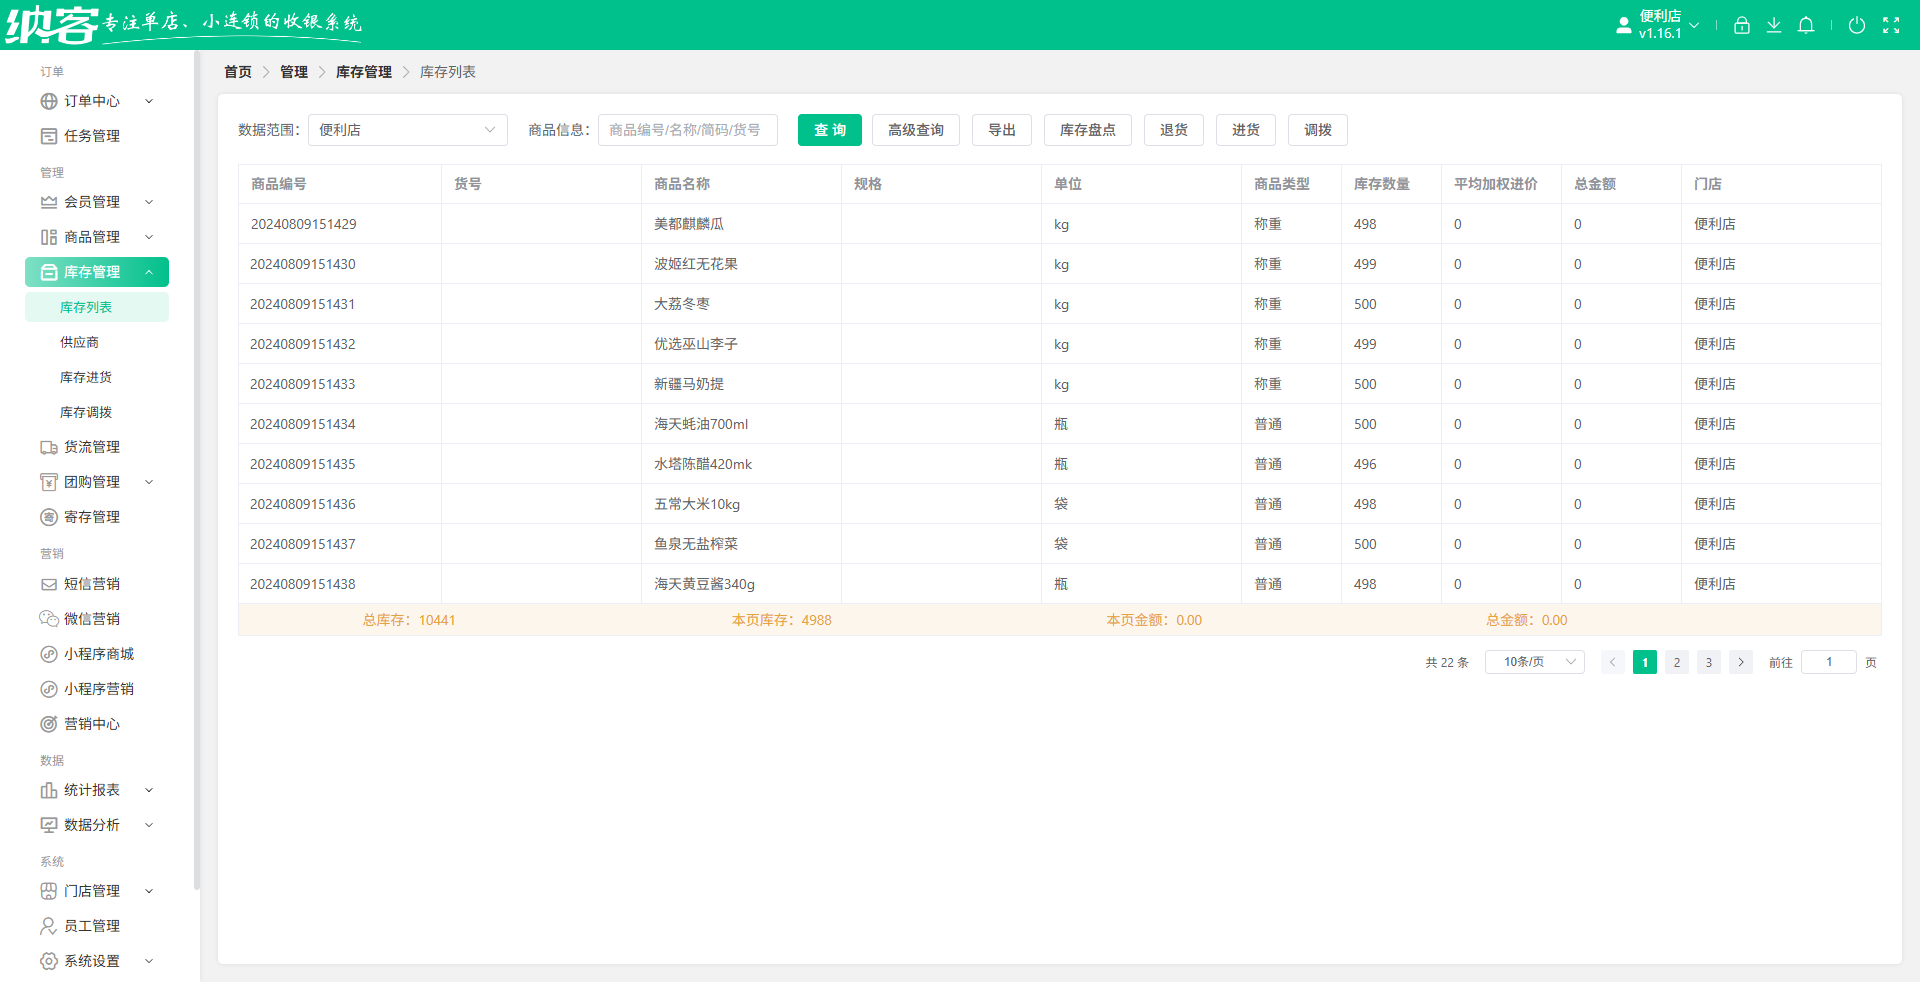Open the 数据范围 store dropdown
The height and width of the screenshot is (982, 1920).
pyautogui.click(x=407, y=130)
